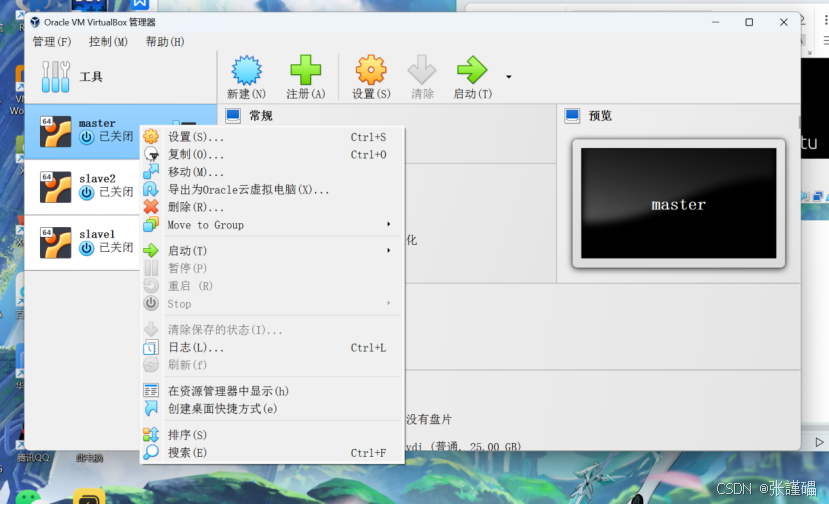Expand the Move to Group submenu
Screen dimensions: 829x505
tap(272, 225)
